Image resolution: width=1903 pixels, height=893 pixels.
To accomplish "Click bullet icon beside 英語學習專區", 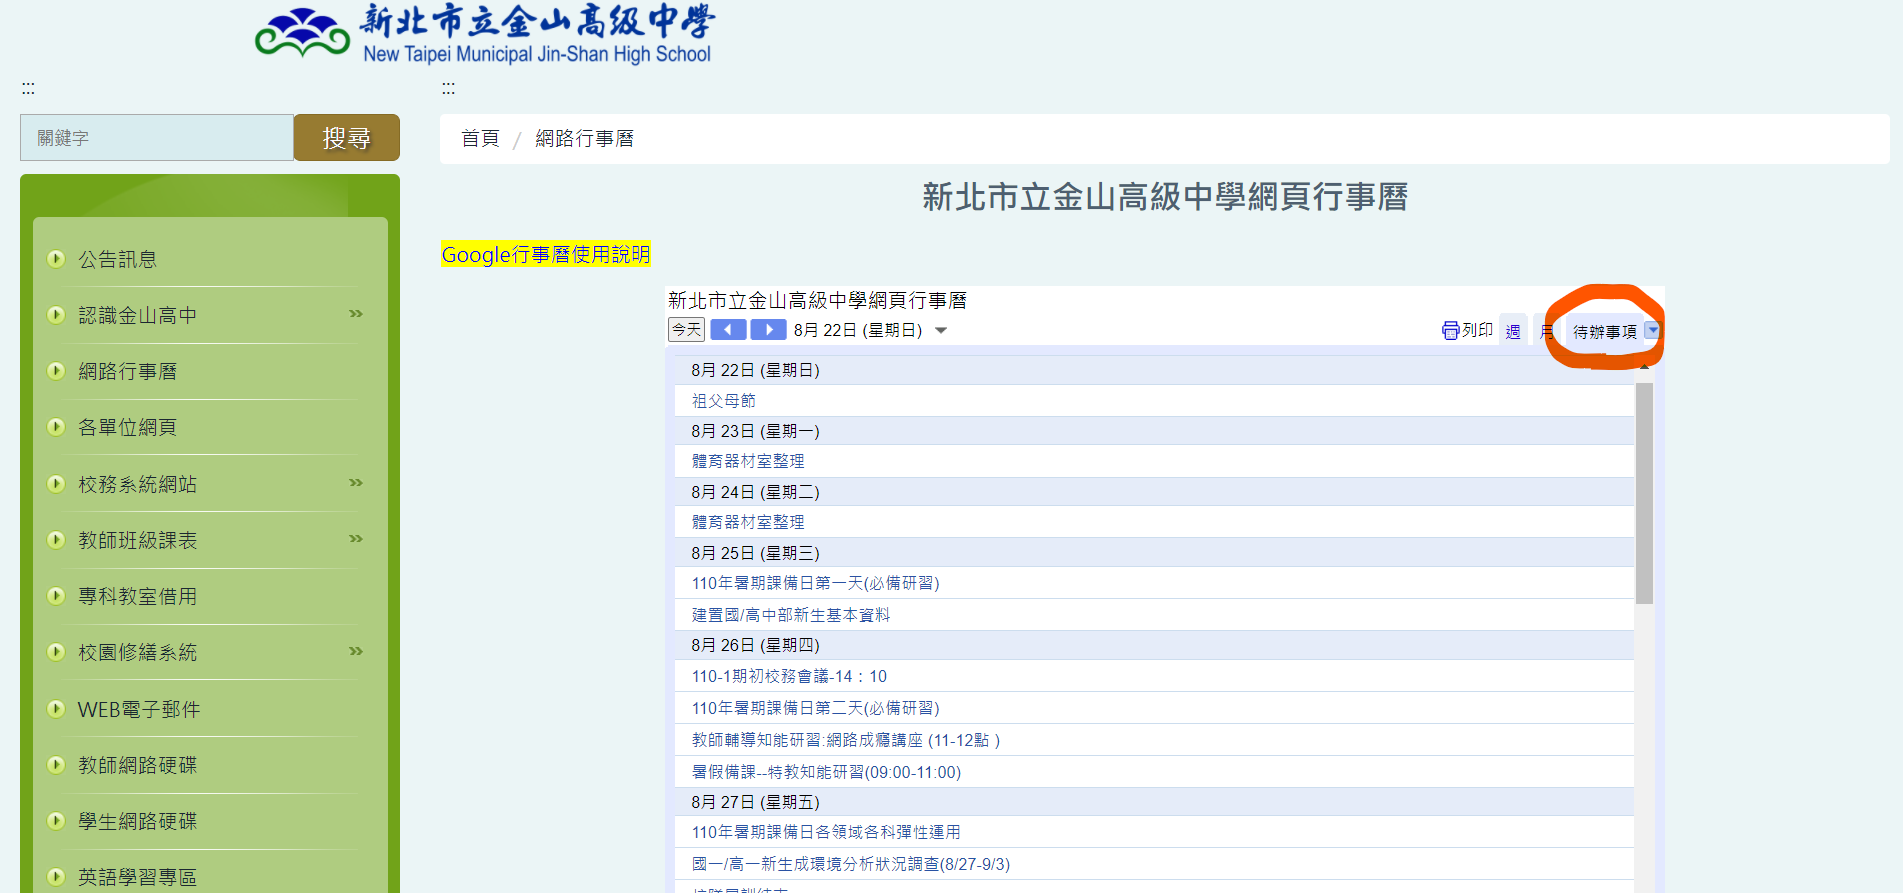I will [x=56, y=877].
